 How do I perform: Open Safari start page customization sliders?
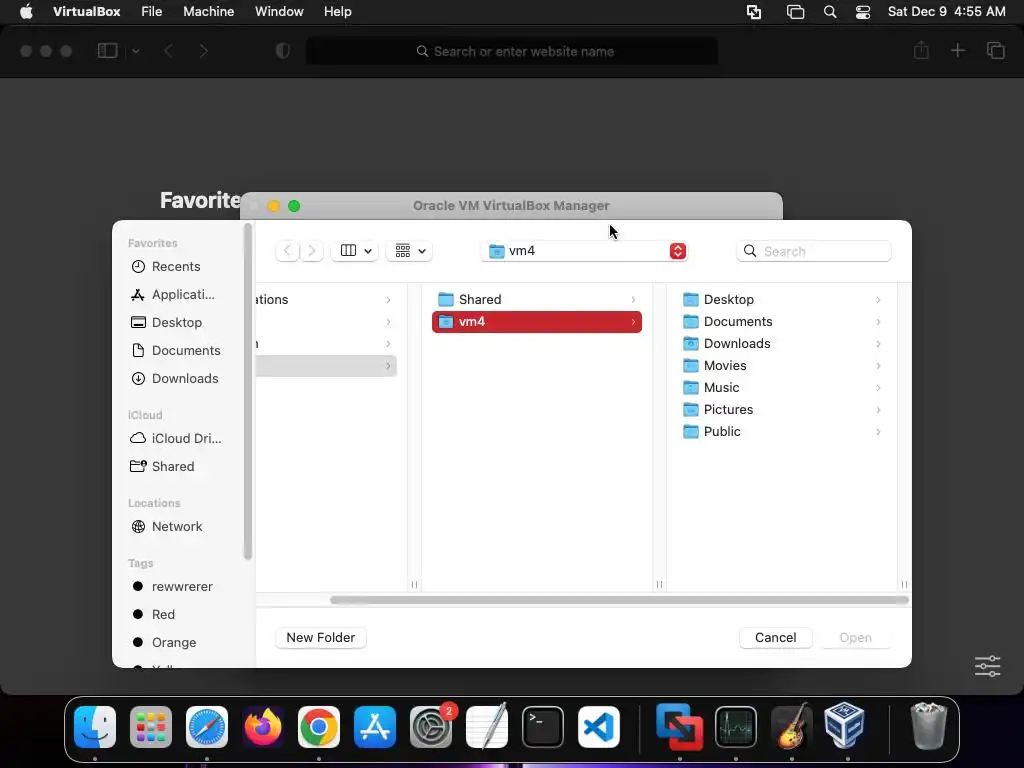(987, 666)
